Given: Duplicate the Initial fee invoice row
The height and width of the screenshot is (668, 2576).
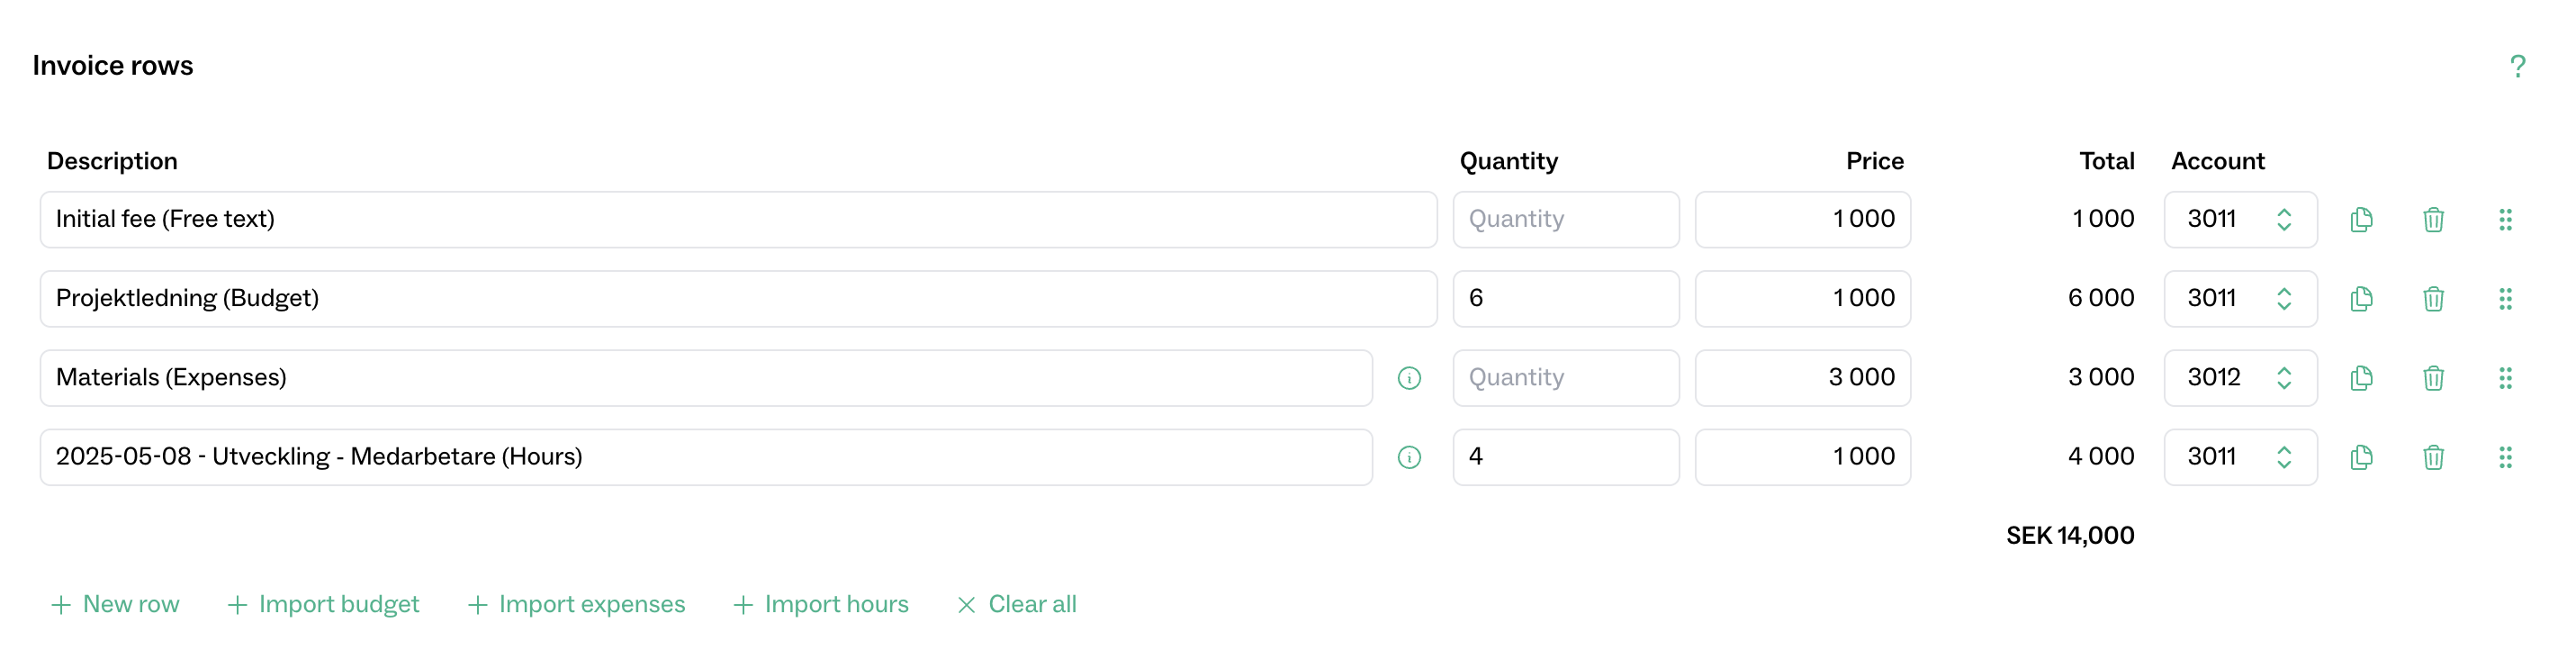Looking at the screenshot, I should click(2360, 219).
